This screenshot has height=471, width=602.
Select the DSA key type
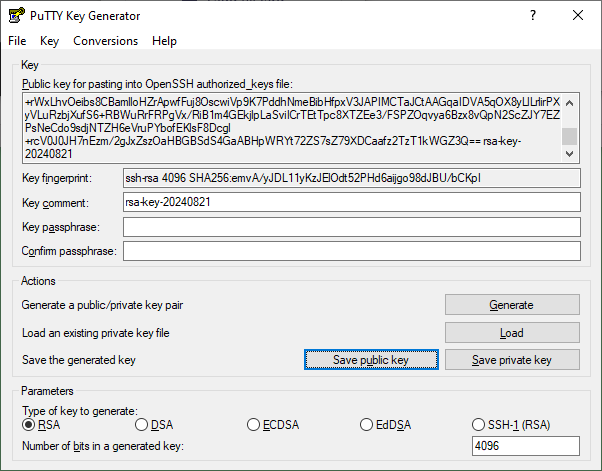click(154, 425)
